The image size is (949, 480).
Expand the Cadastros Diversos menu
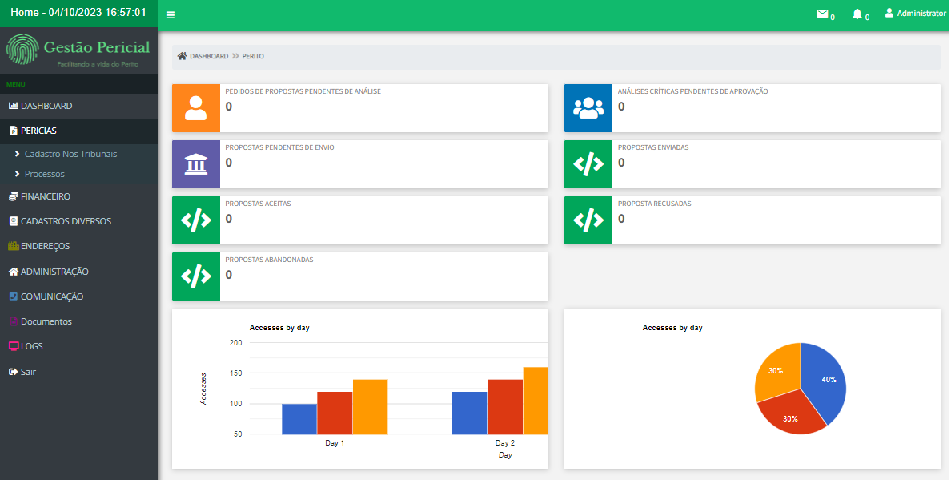point(65,221)
